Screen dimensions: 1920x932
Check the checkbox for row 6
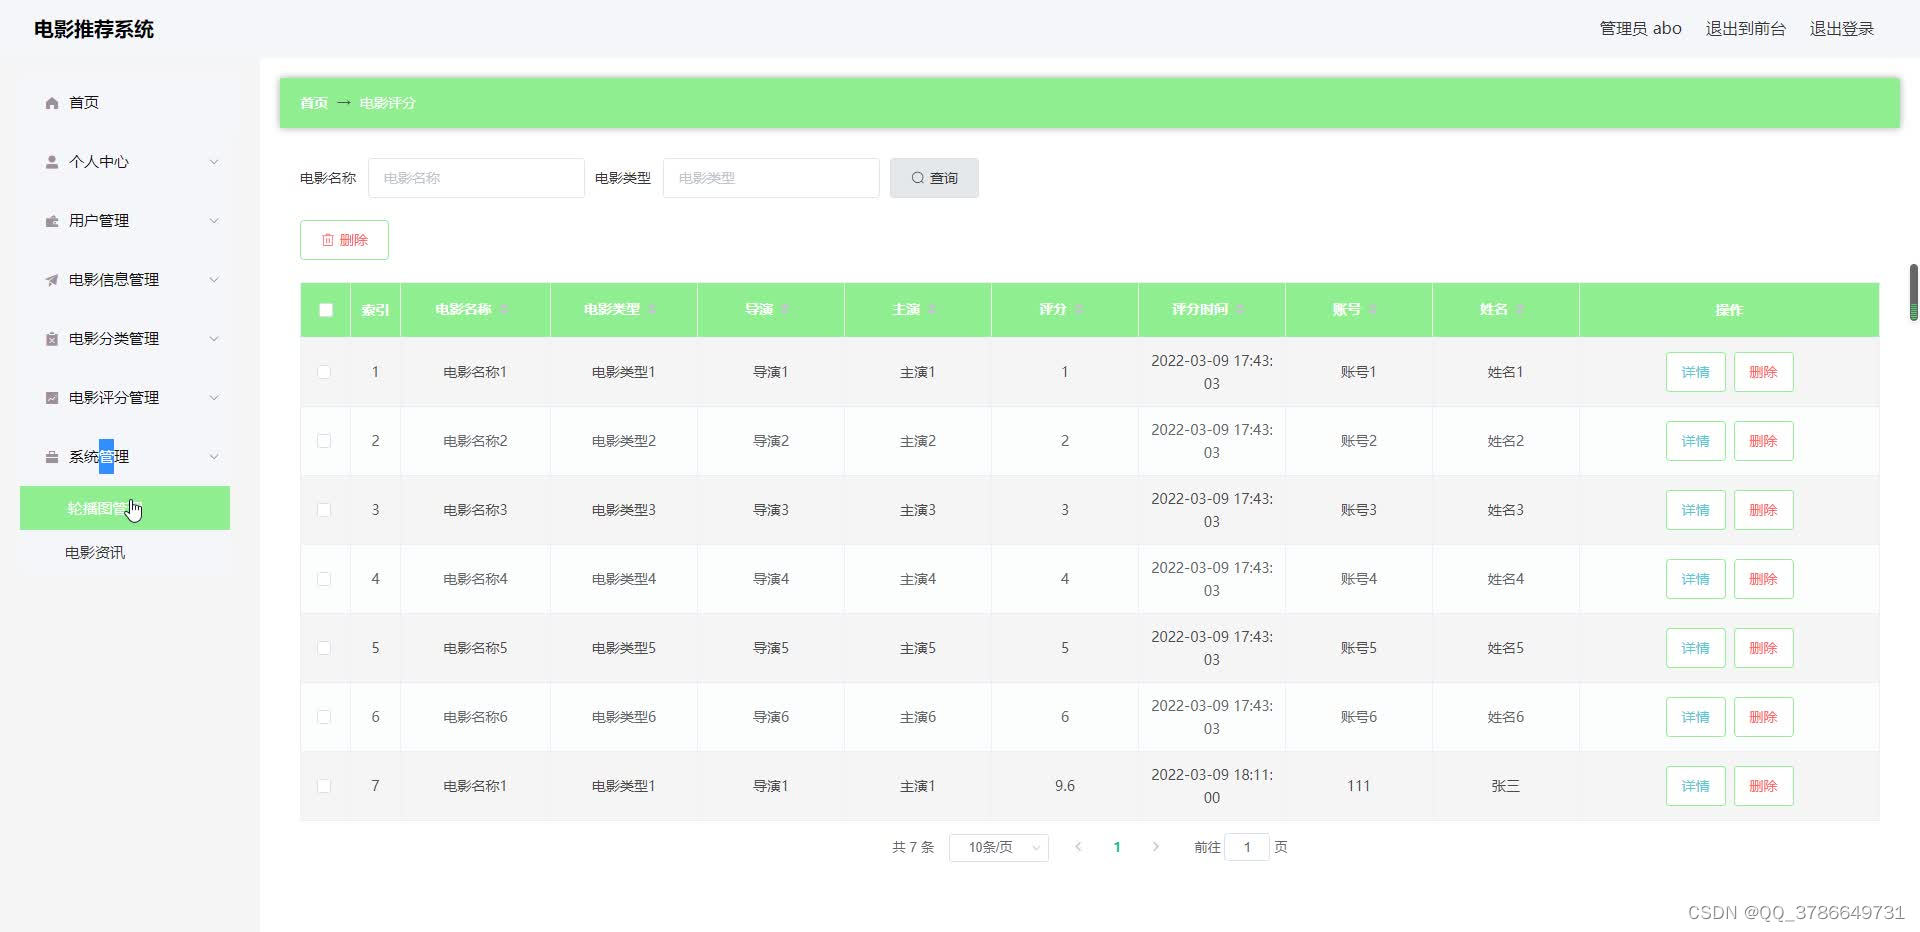tap(324, 717)
